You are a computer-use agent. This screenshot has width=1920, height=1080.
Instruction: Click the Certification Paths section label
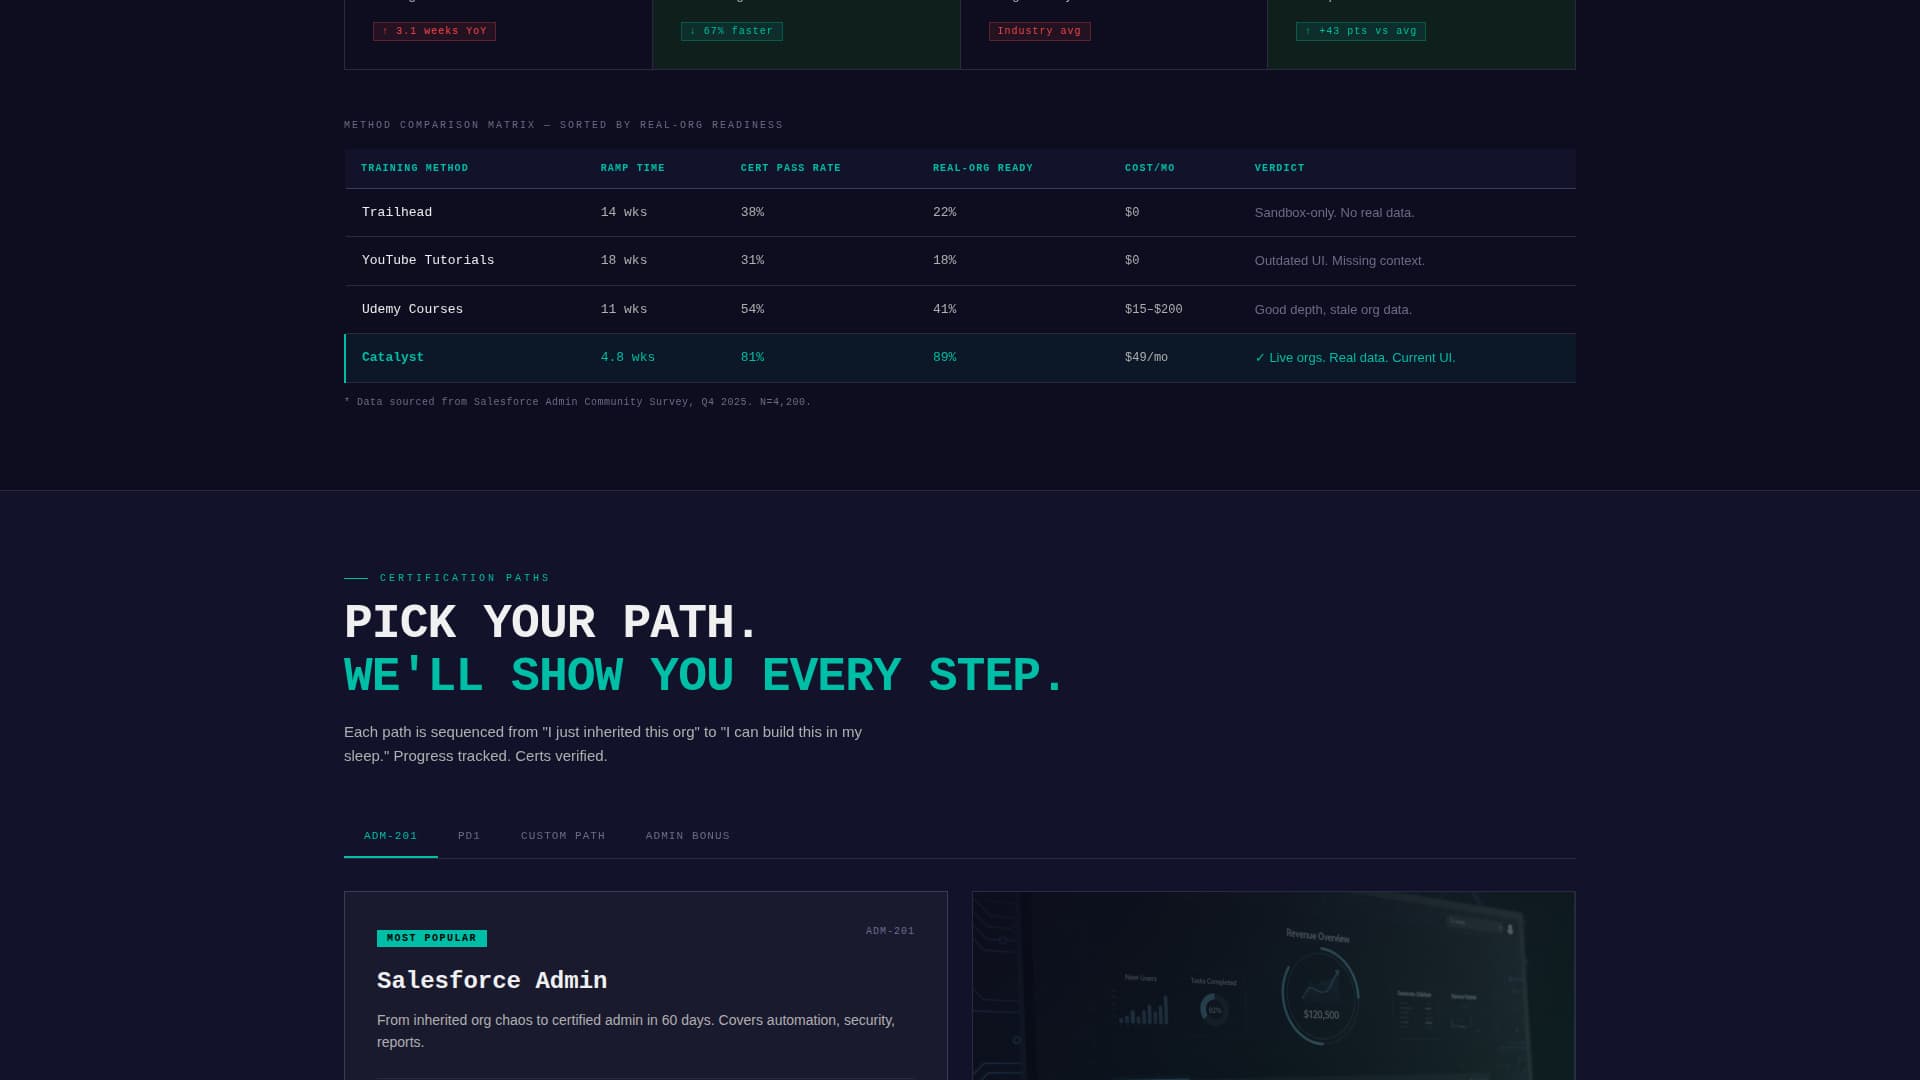pos(464,578)
